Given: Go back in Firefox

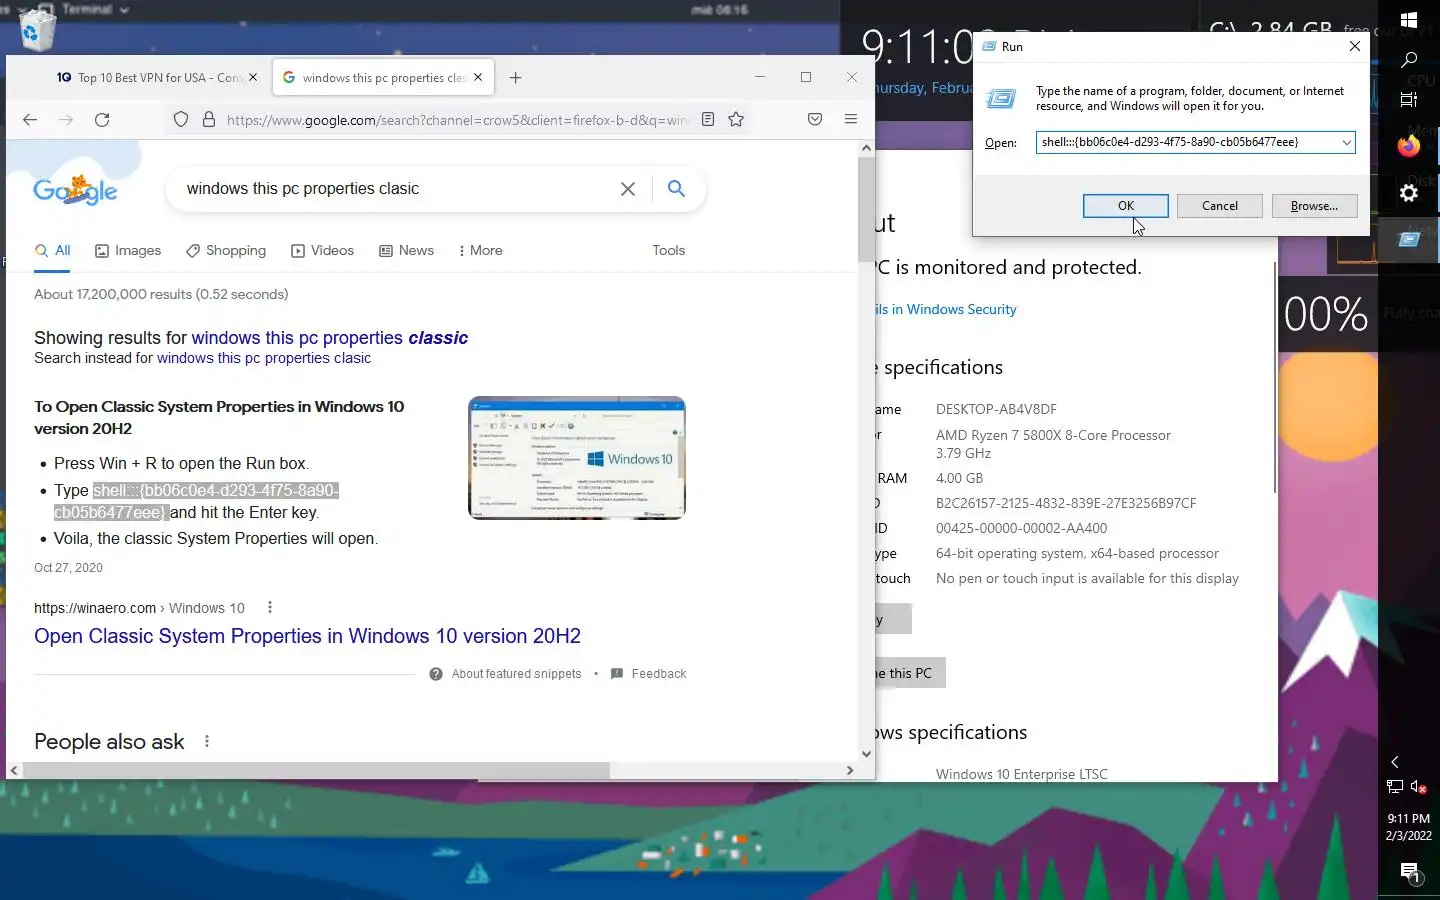Looking at the screenshot, I should [30, 120].
